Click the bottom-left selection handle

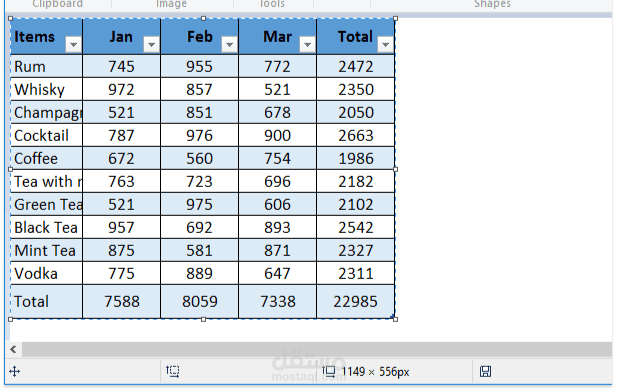pos(11,319)
